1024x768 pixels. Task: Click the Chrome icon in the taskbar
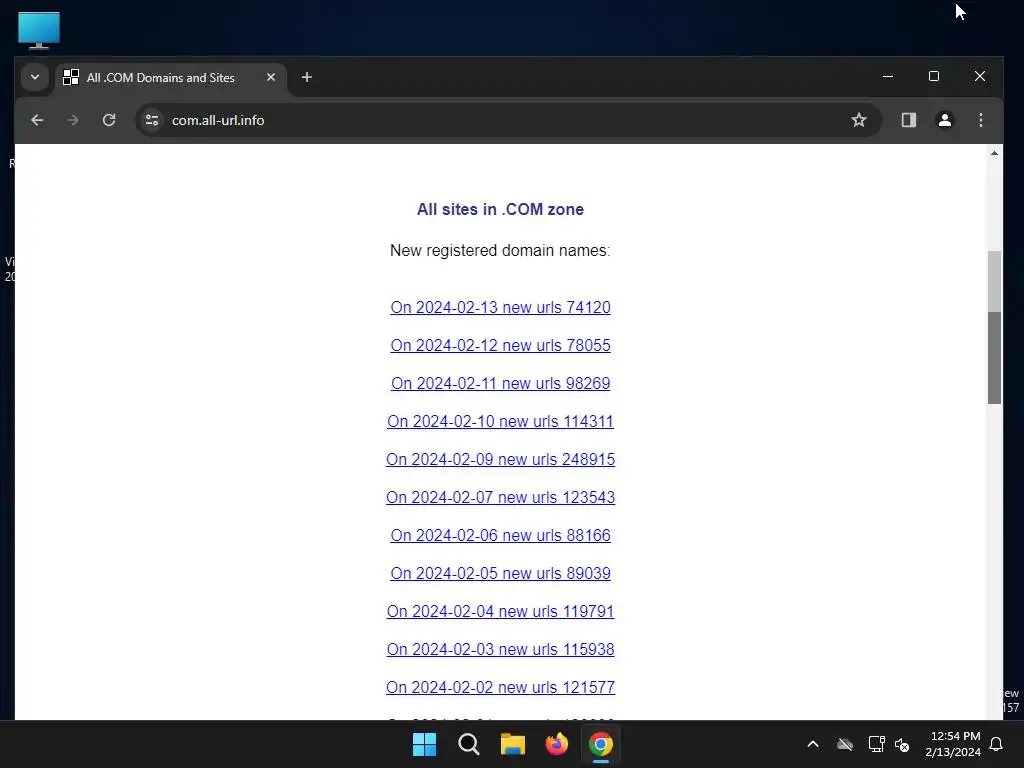point(601,744)
